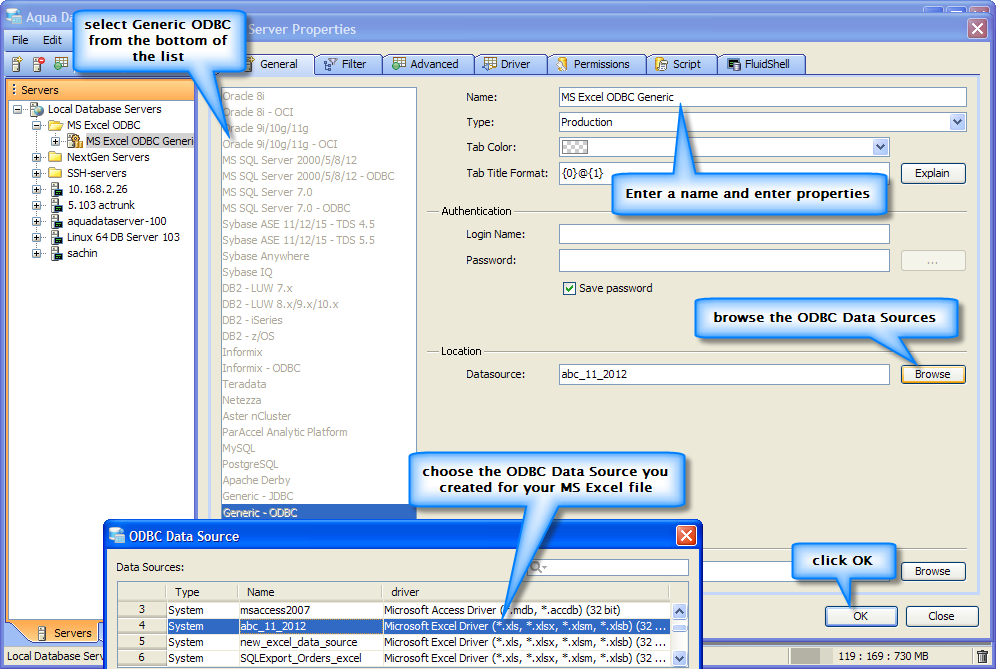Image resolution: width=996 pixels, height=669 pixels.
Task: Select Generic - ODBC in the server list
Action: pyautogui.click(x=318, y=512)
